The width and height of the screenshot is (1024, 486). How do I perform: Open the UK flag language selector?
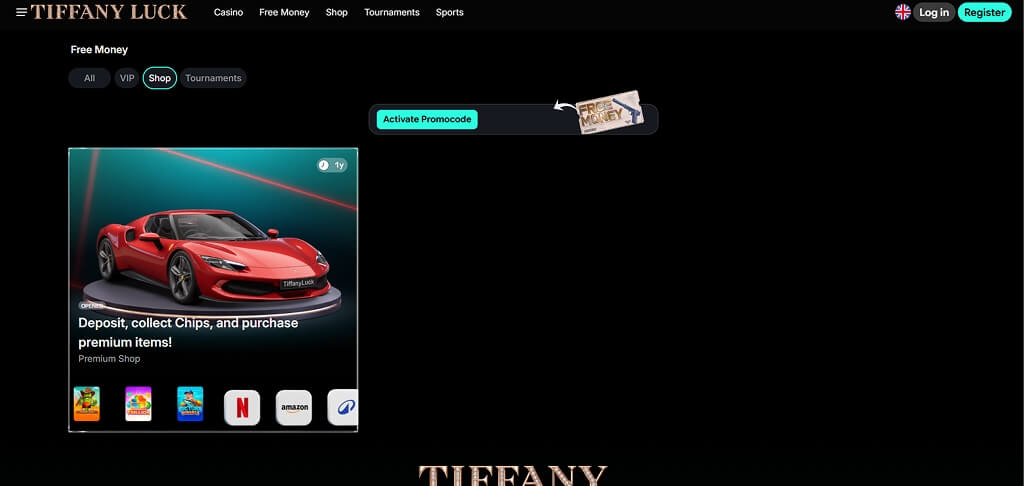pos(903,12)
